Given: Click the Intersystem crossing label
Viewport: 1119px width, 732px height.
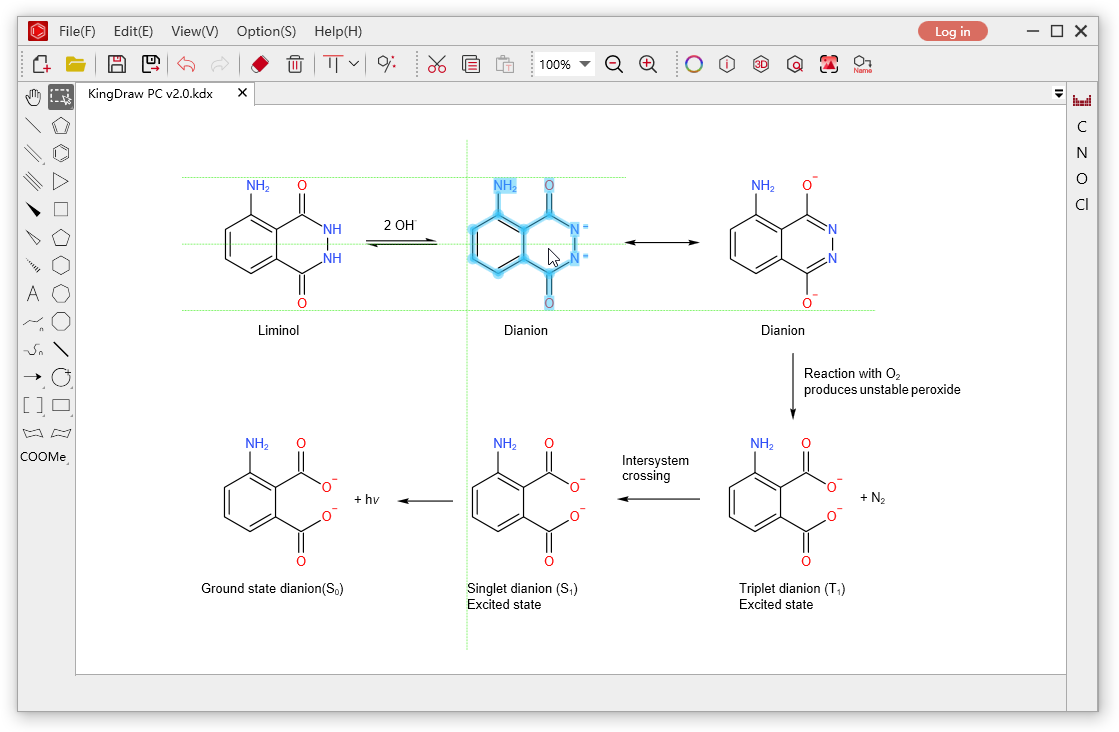Looking at the screenshot, I should pyautogui.click(x=655, y=468).
